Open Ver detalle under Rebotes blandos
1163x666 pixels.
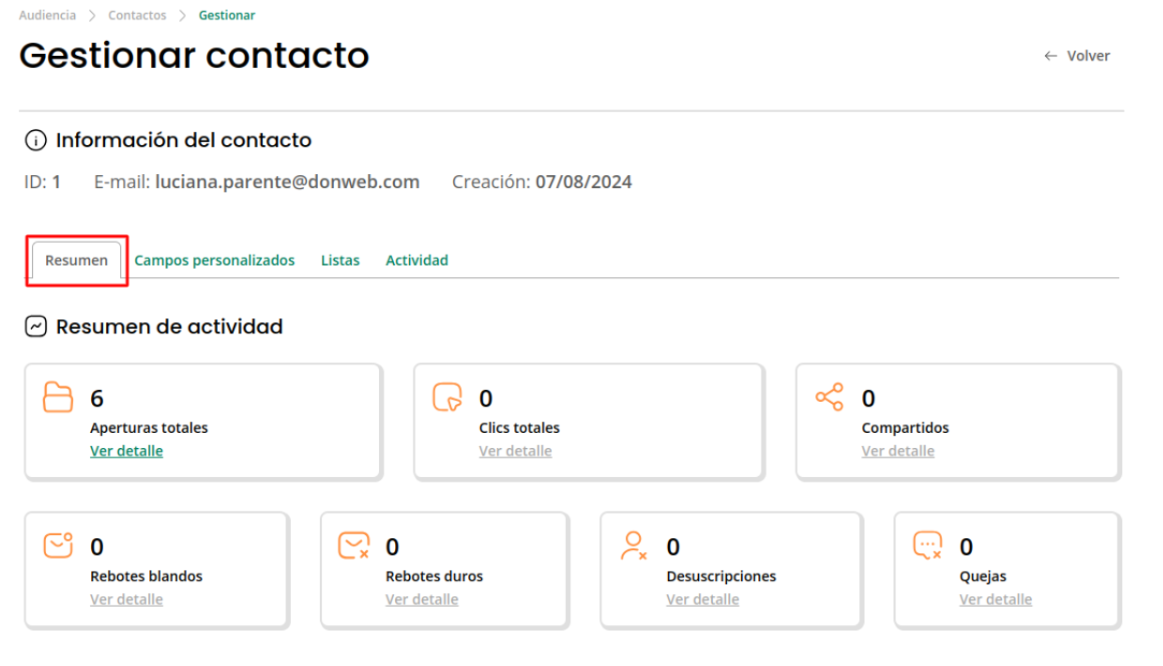127,599
